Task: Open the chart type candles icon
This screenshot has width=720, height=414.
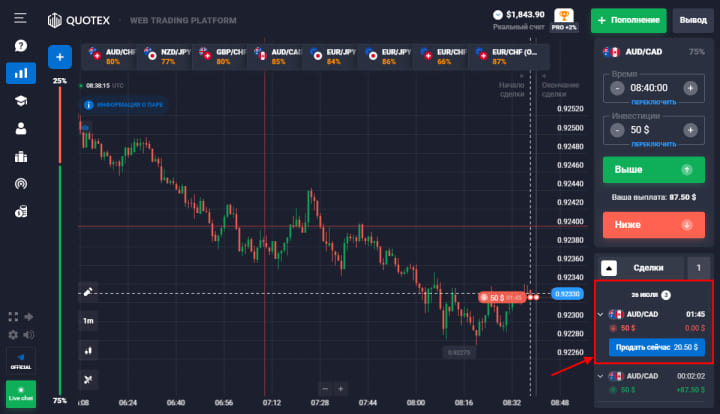Action: pyautogui.click(x=88, y=350)
